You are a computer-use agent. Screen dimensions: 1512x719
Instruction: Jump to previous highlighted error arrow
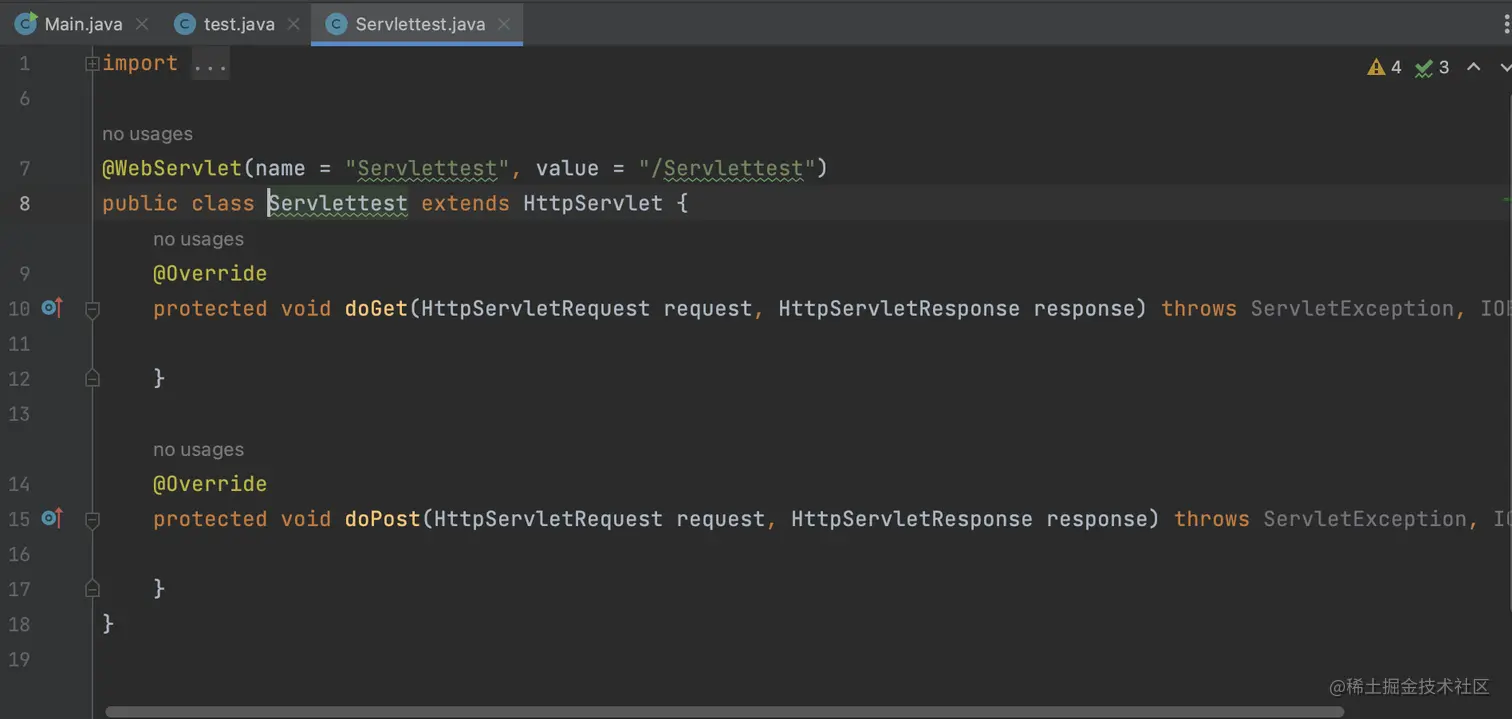[x=1473, y=67]
